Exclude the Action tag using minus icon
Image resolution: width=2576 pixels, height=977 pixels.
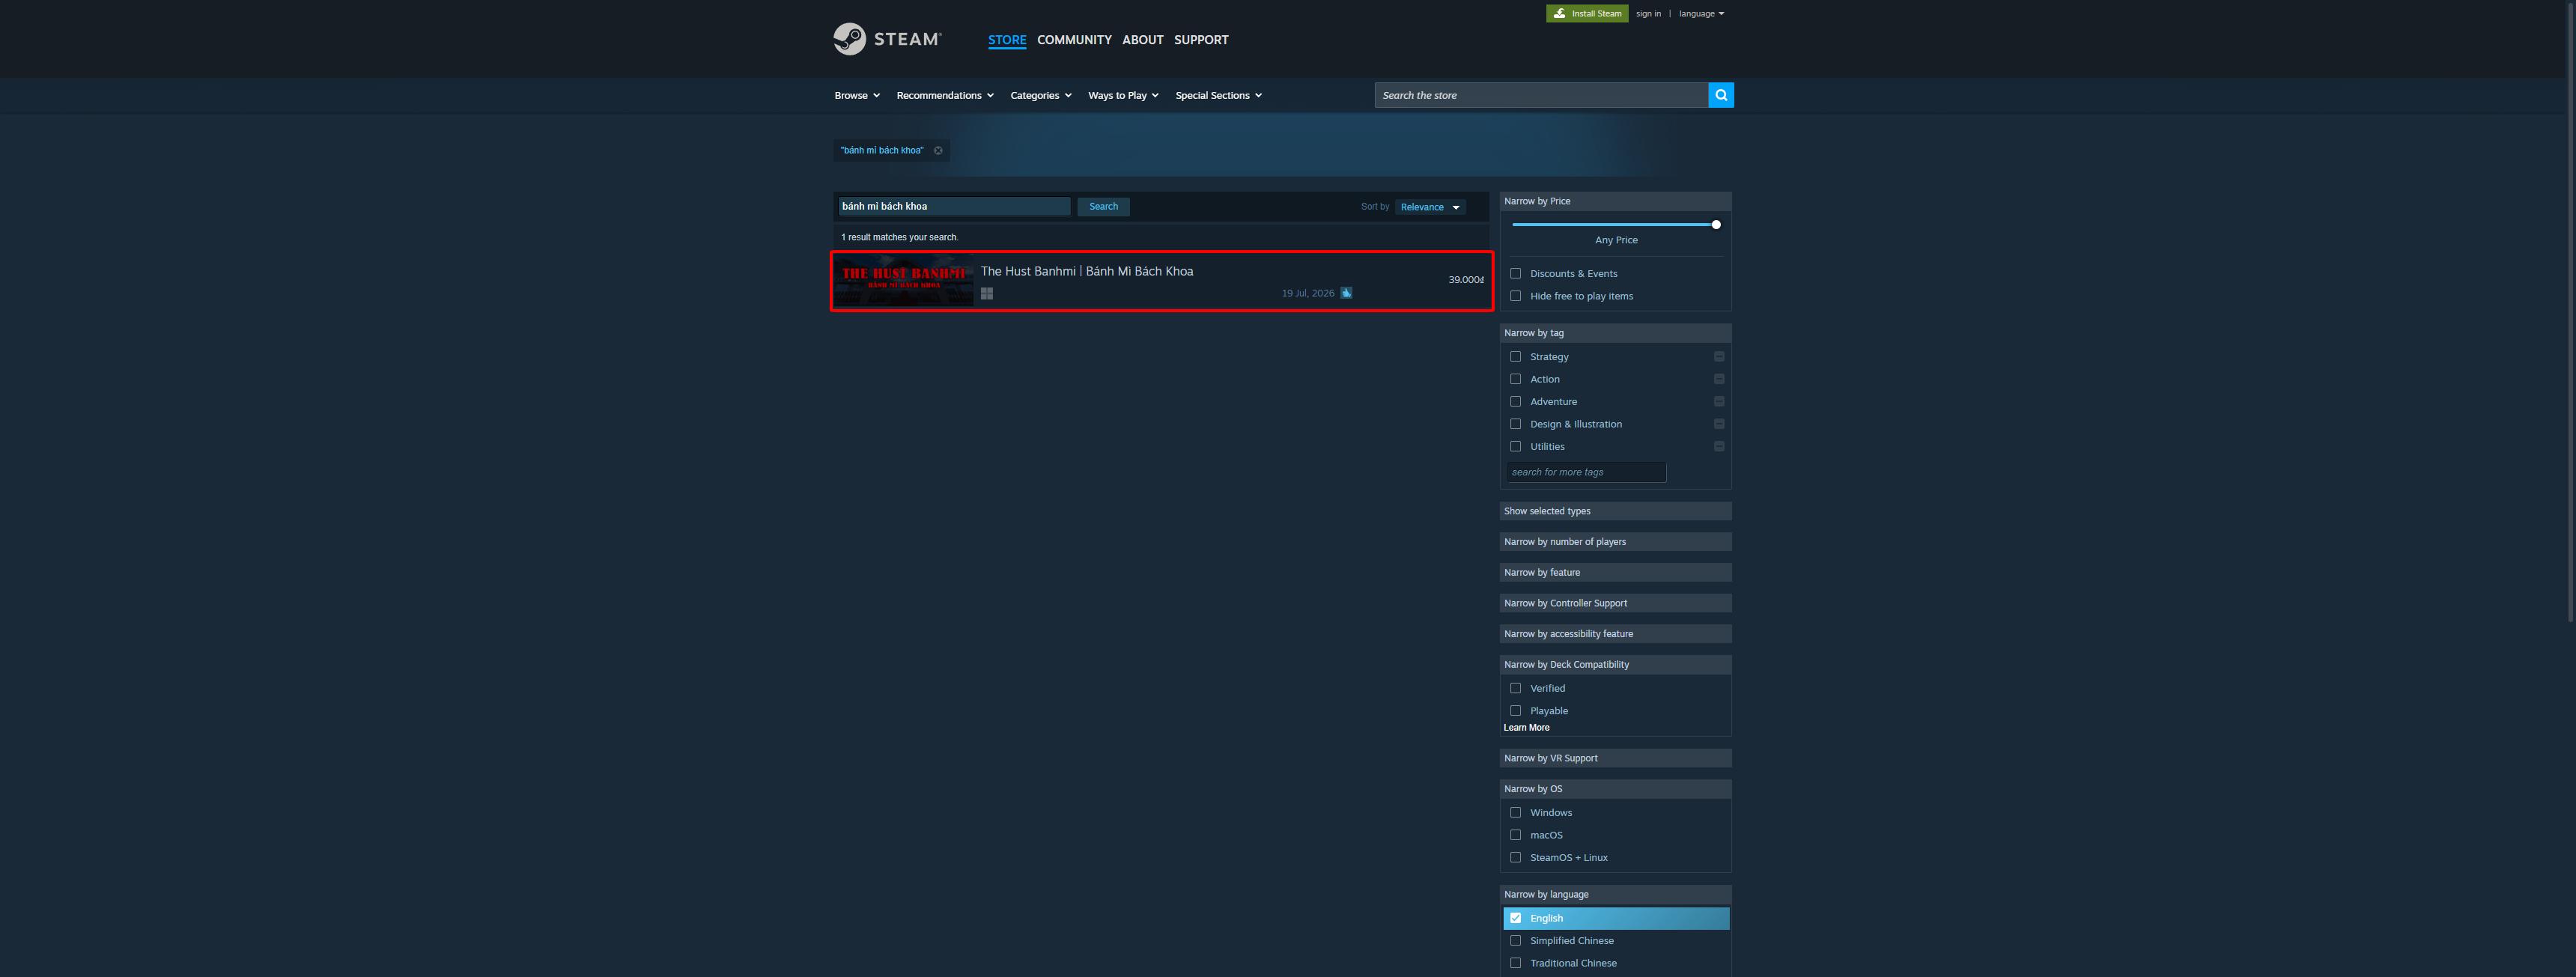tap(1719, 379)
